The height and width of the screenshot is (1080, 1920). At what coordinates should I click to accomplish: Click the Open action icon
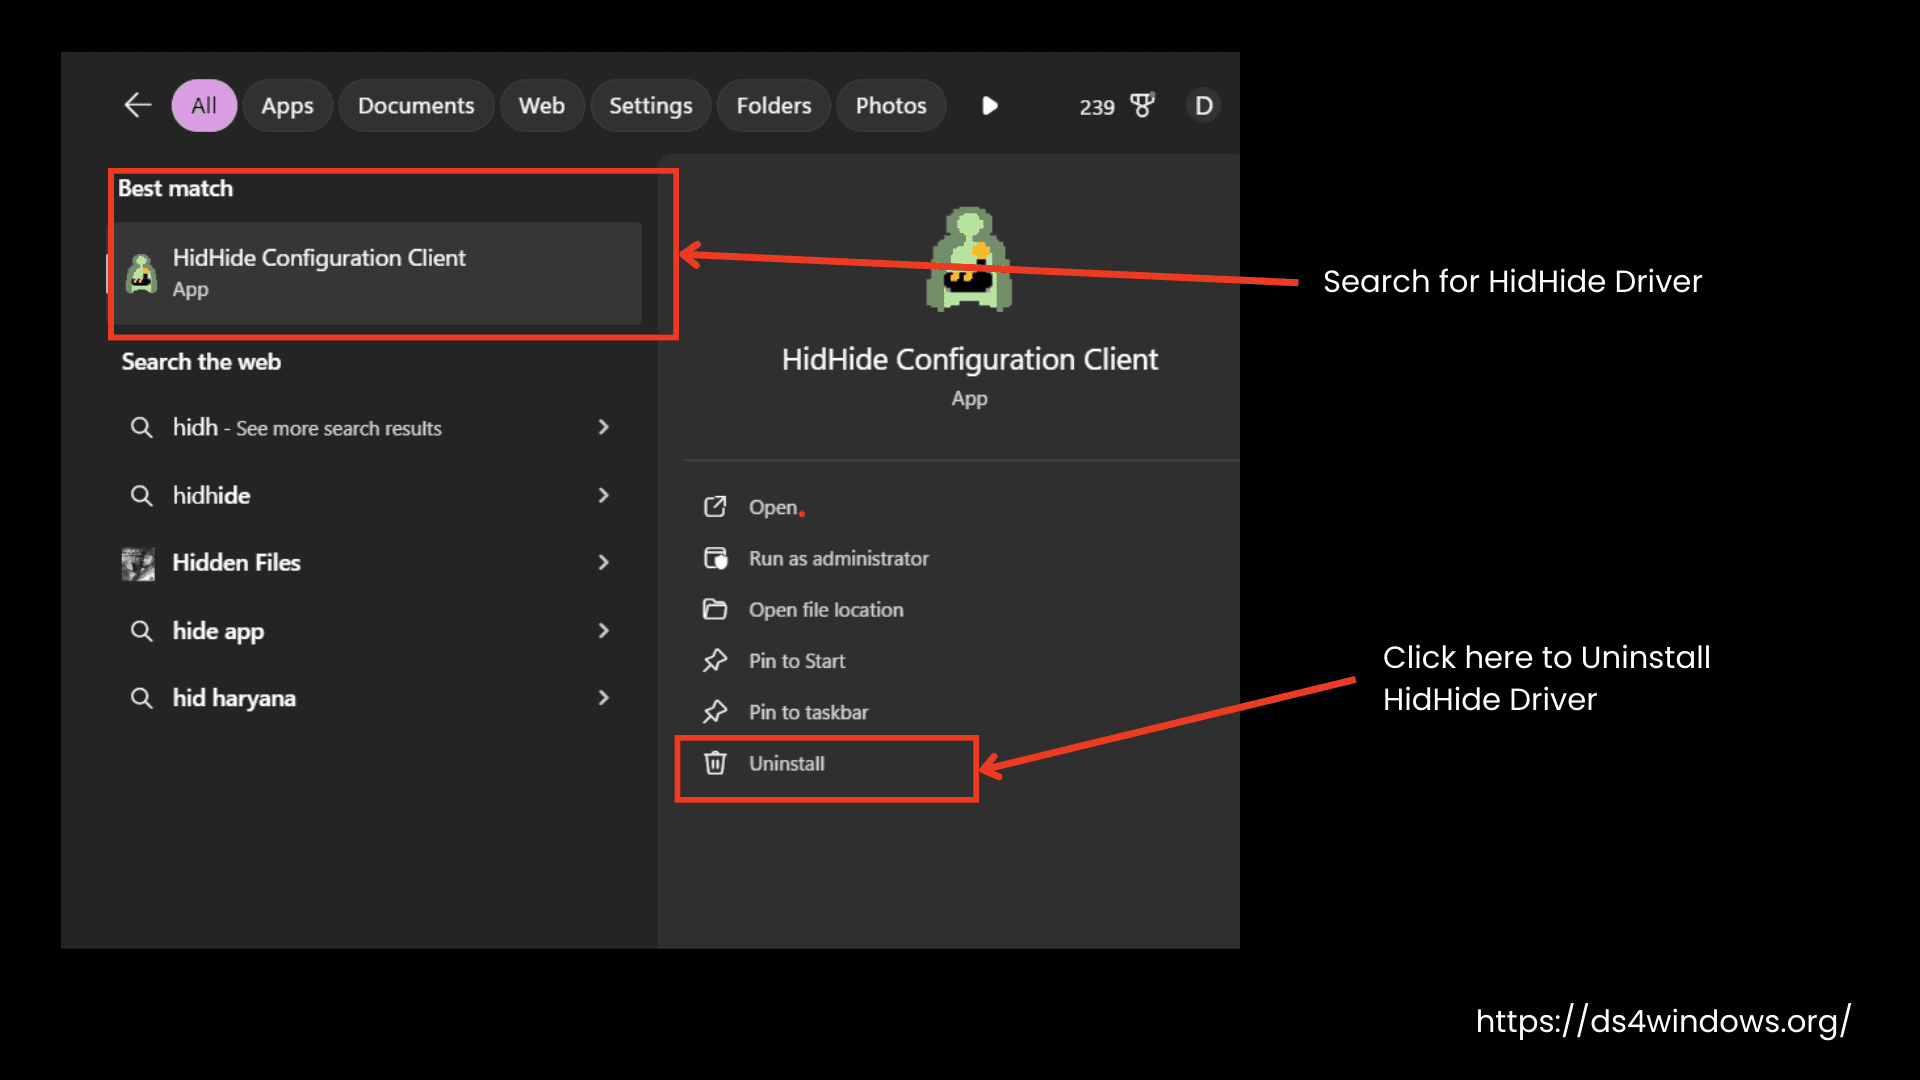(x=715, y=507)
